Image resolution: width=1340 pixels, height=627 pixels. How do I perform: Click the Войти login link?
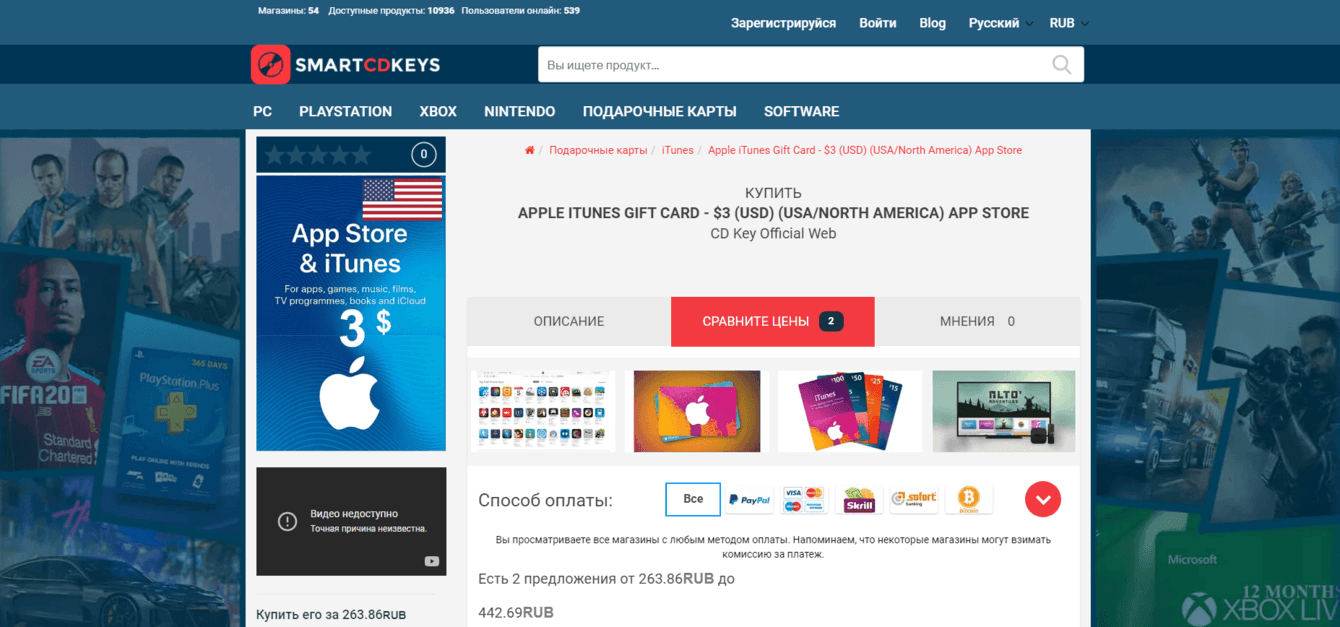coord(878,23)
